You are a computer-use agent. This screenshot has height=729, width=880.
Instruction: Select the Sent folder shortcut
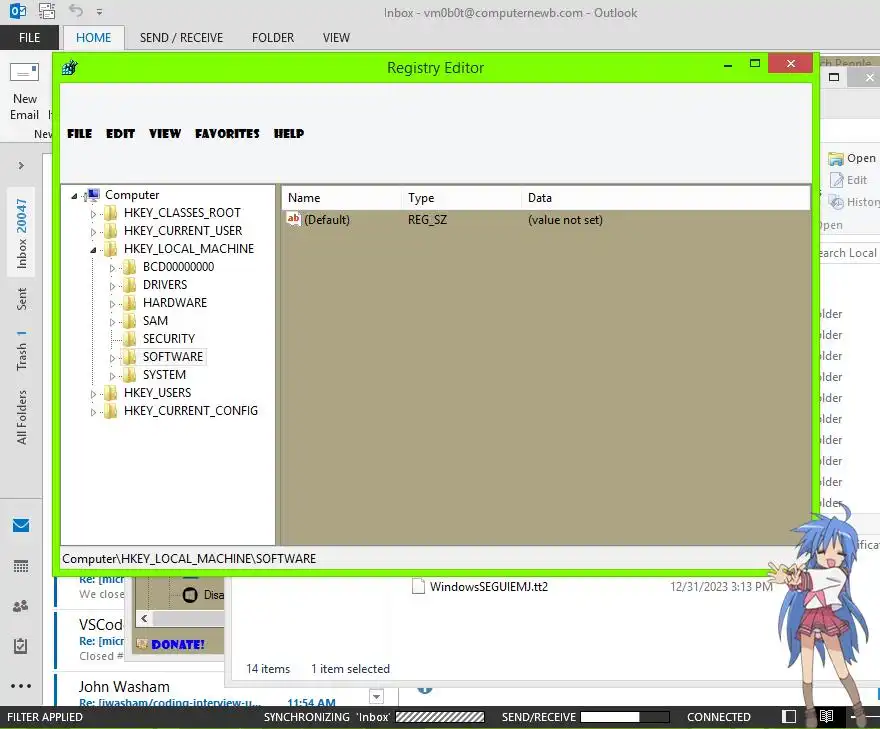(21, 299)
